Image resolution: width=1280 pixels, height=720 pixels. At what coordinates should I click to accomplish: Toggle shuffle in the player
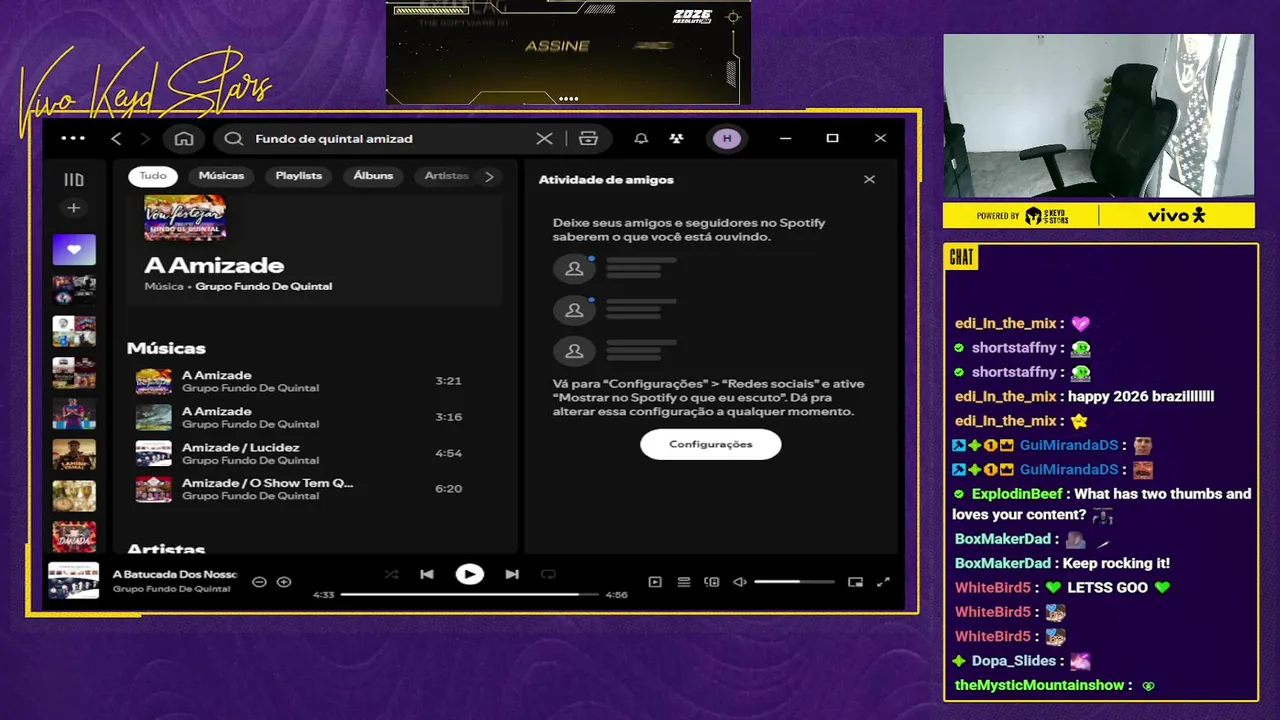[391, 574]
